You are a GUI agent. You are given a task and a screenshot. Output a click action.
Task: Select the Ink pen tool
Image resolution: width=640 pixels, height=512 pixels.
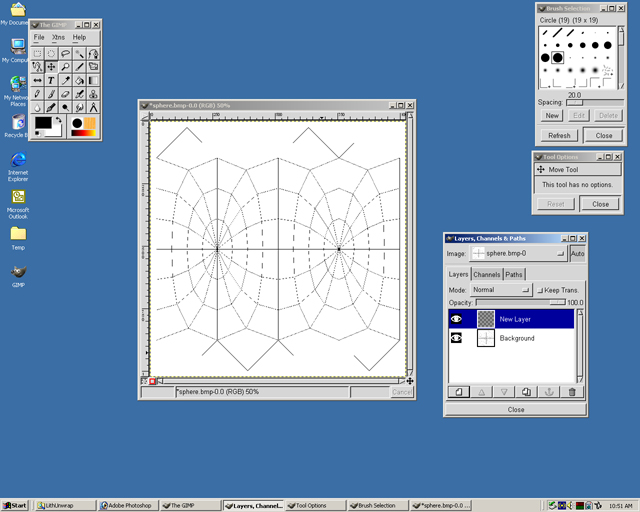point(51,107)
